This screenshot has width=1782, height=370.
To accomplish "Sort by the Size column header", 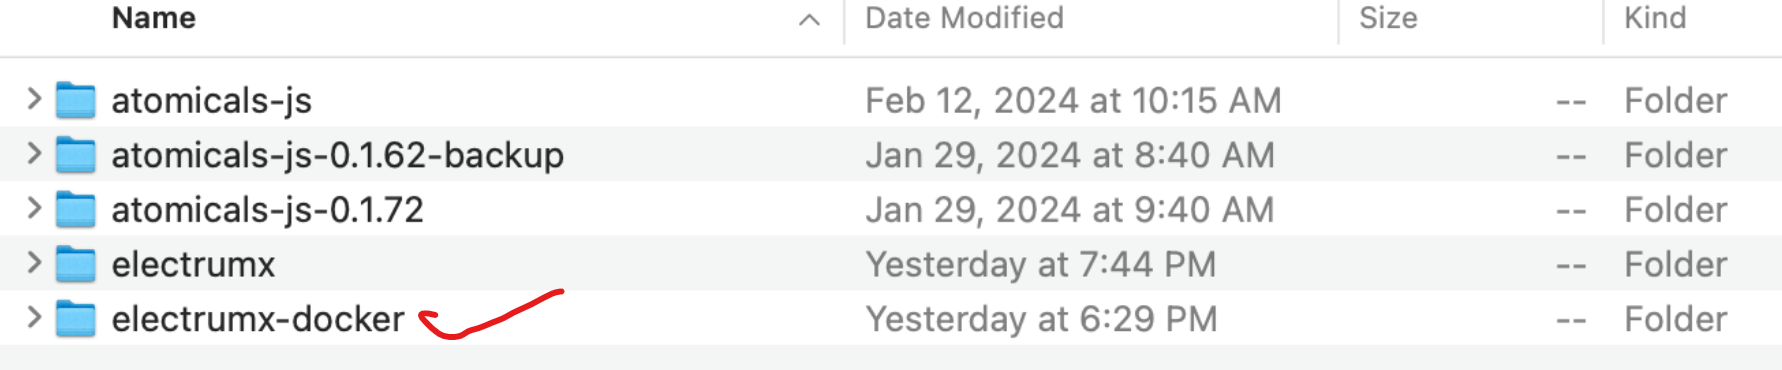I will [1388, 18].
